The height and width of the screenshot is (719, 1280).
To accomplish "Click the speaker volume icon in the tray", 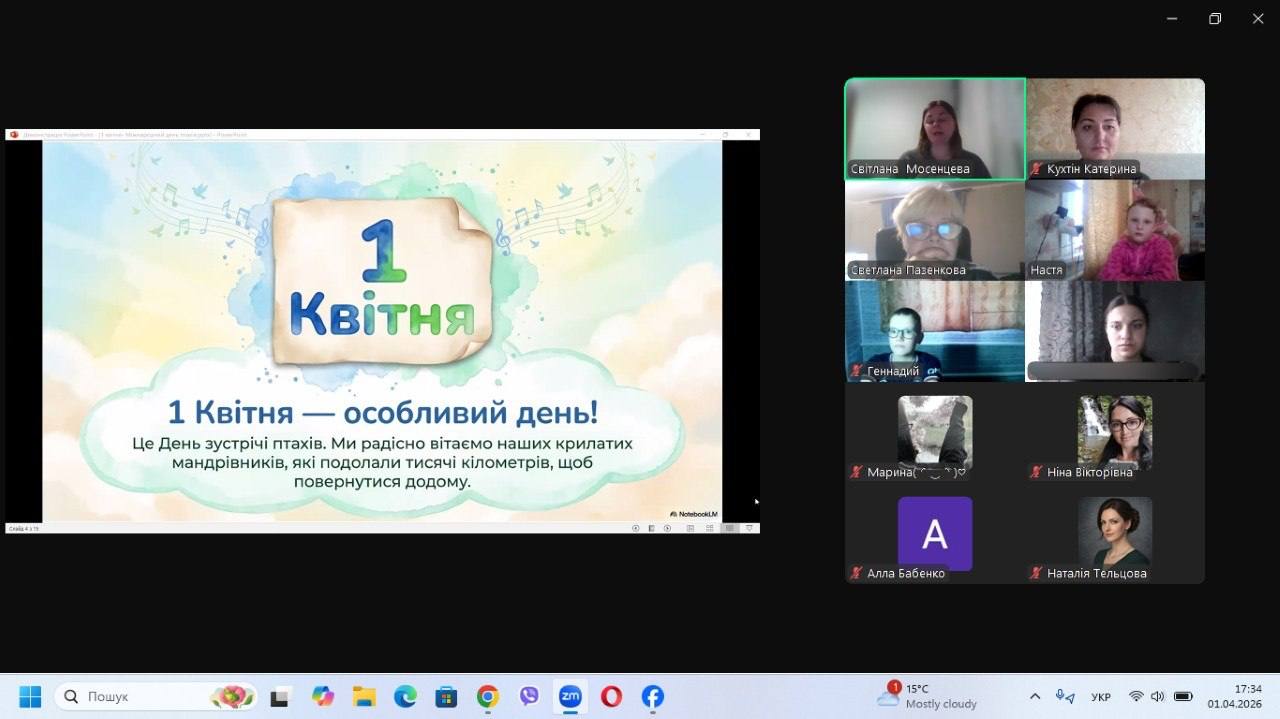I will (x=1158, y=696).
